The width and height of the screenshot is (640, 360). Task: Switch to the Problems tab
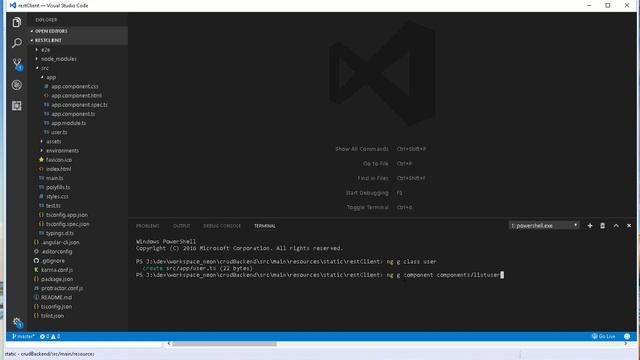click(147, 226)
